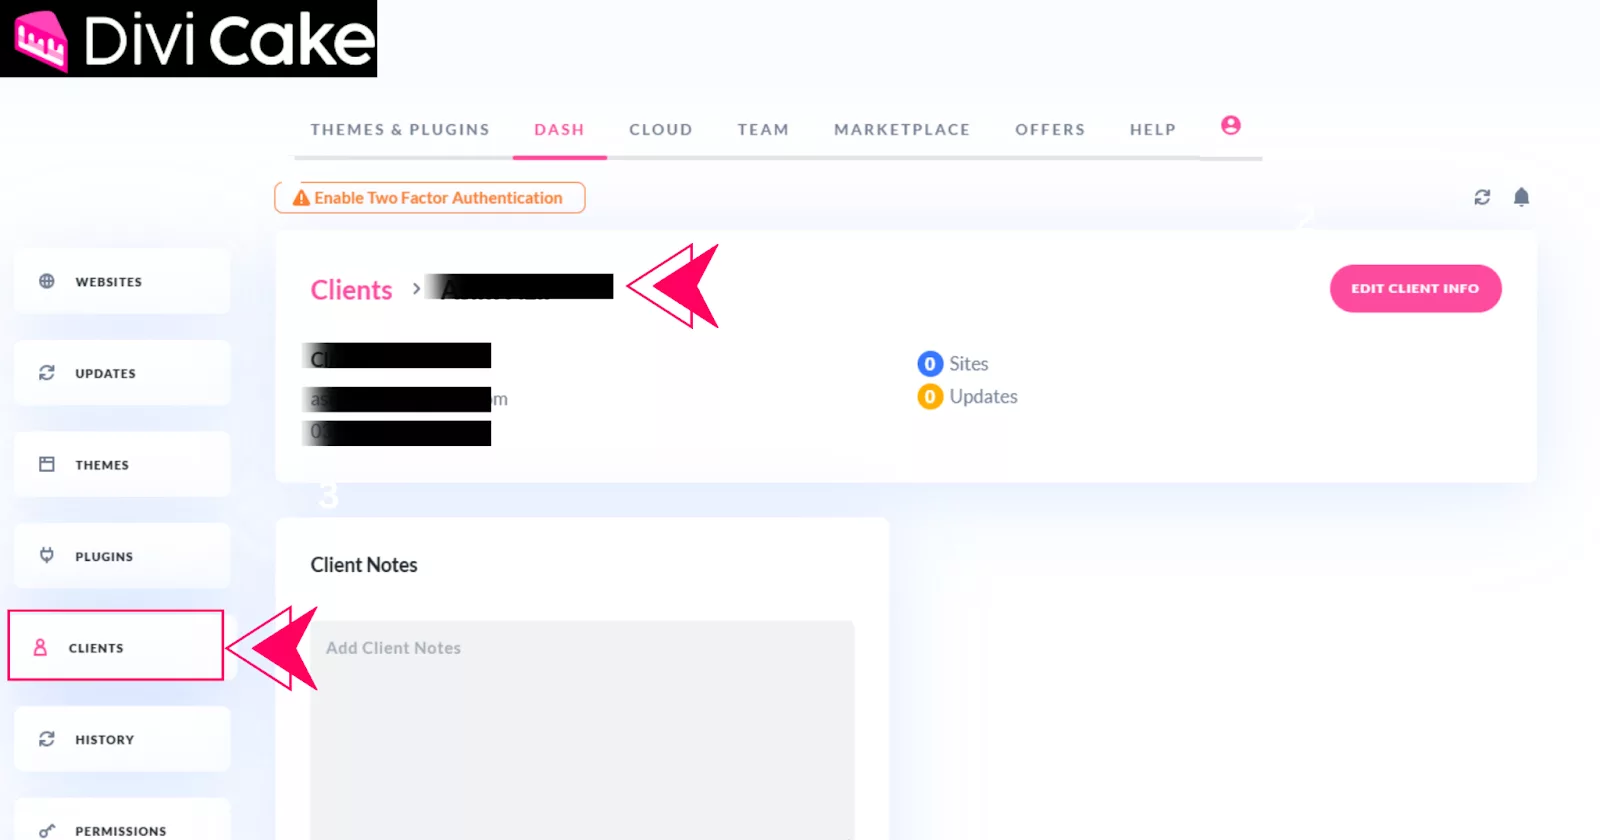Open the Help tab
Viewport: 1600px width, 840px height.
tap(1153, 130)
